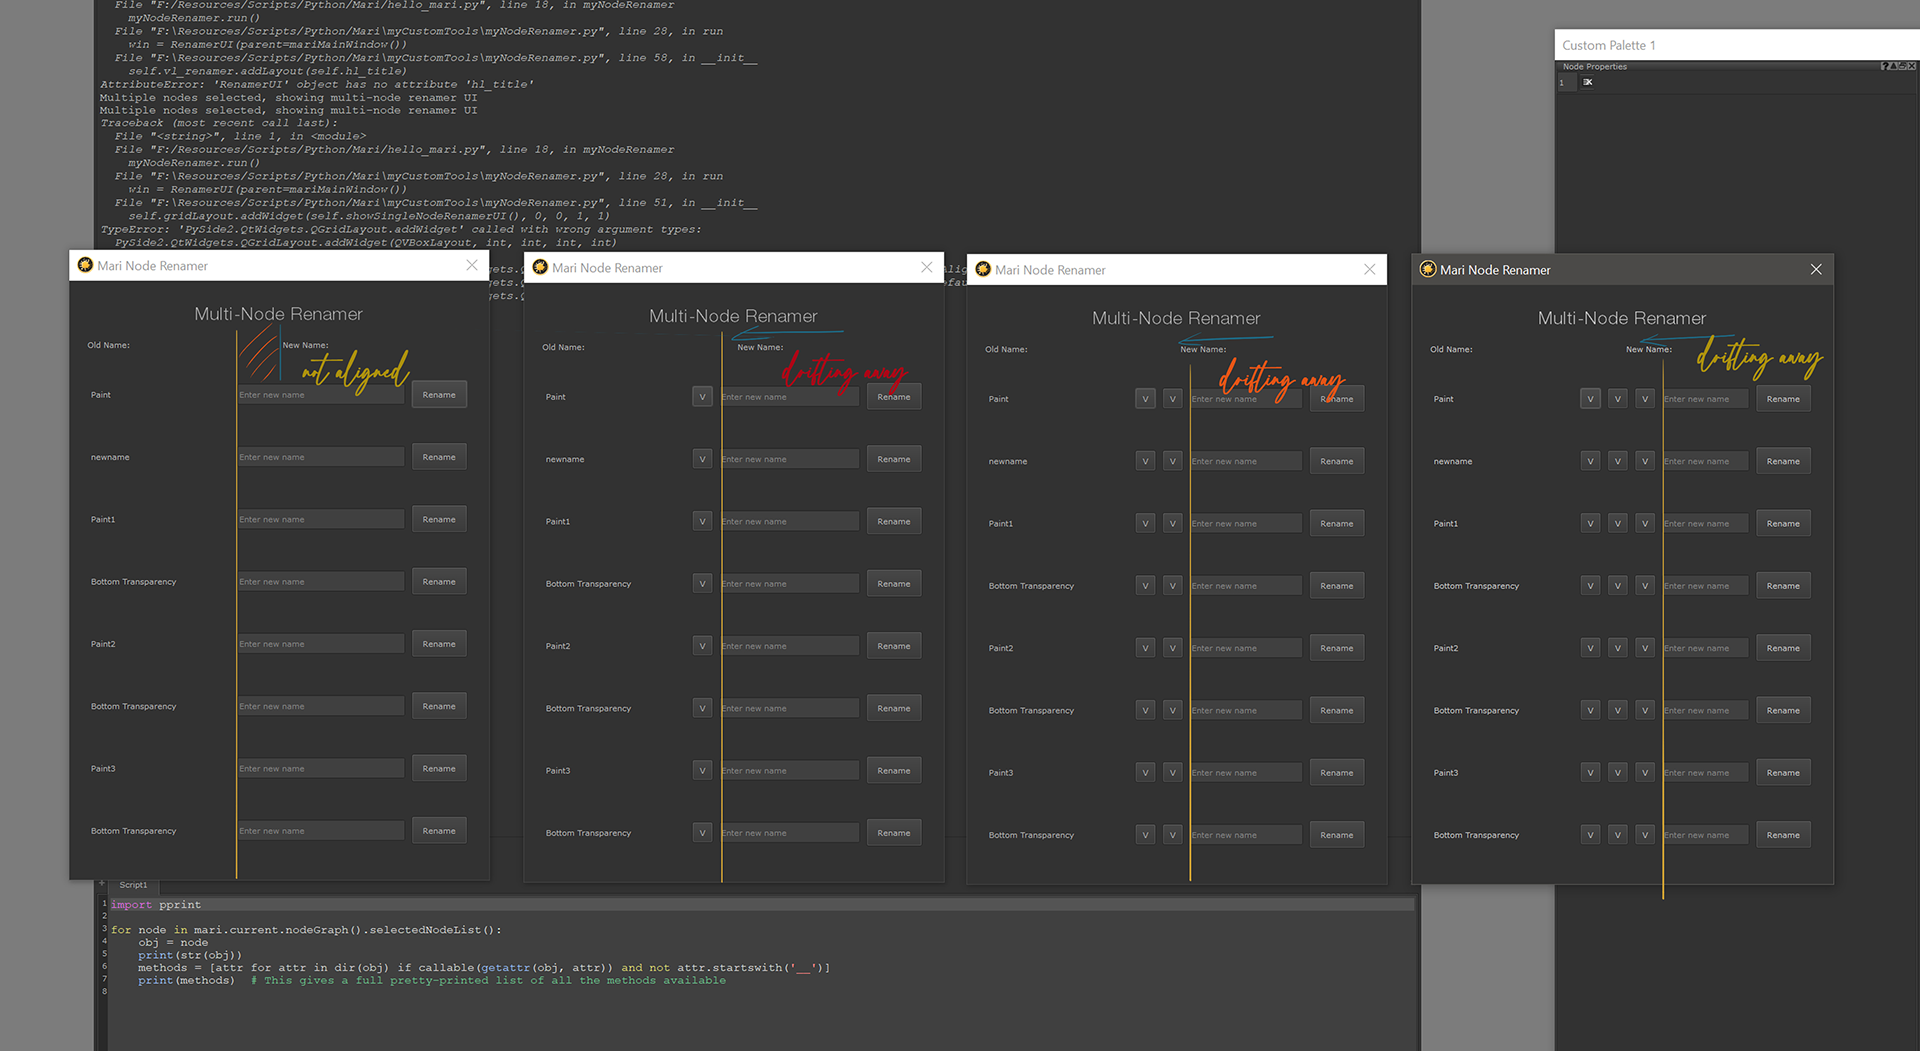Click the first V button for Paint2 in third window
This screenshot has height=1051, width=1920.
point(1145,648)
